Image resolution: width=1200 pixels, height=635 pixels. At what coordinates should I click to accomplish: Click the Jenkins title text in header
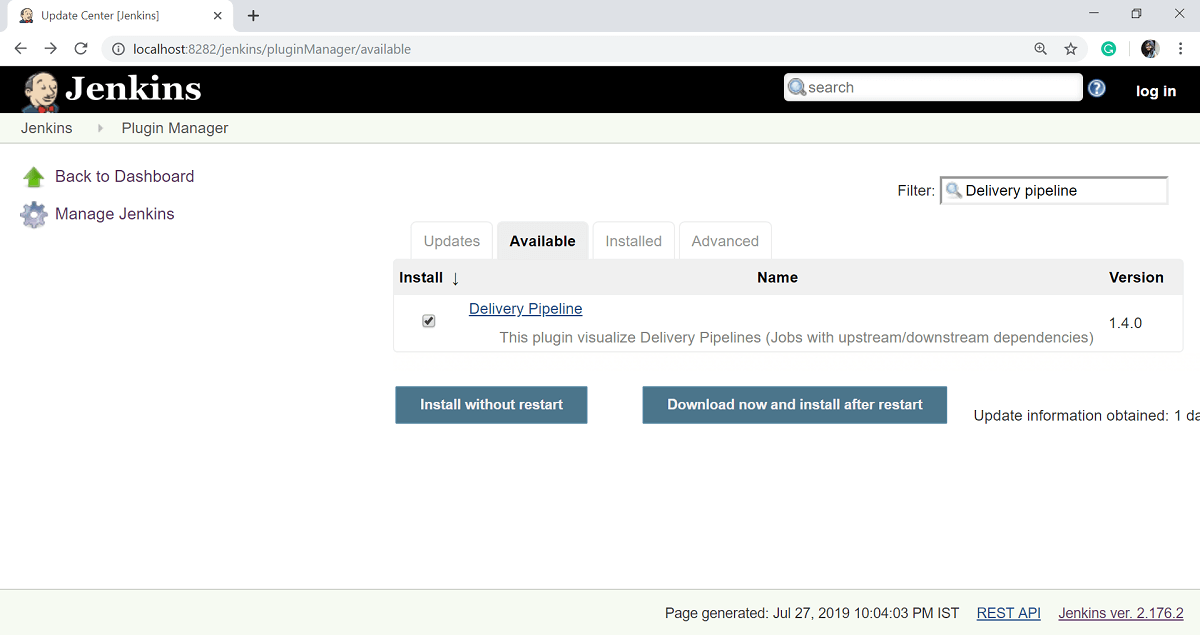pyautogui.click(x=133, y=90)
